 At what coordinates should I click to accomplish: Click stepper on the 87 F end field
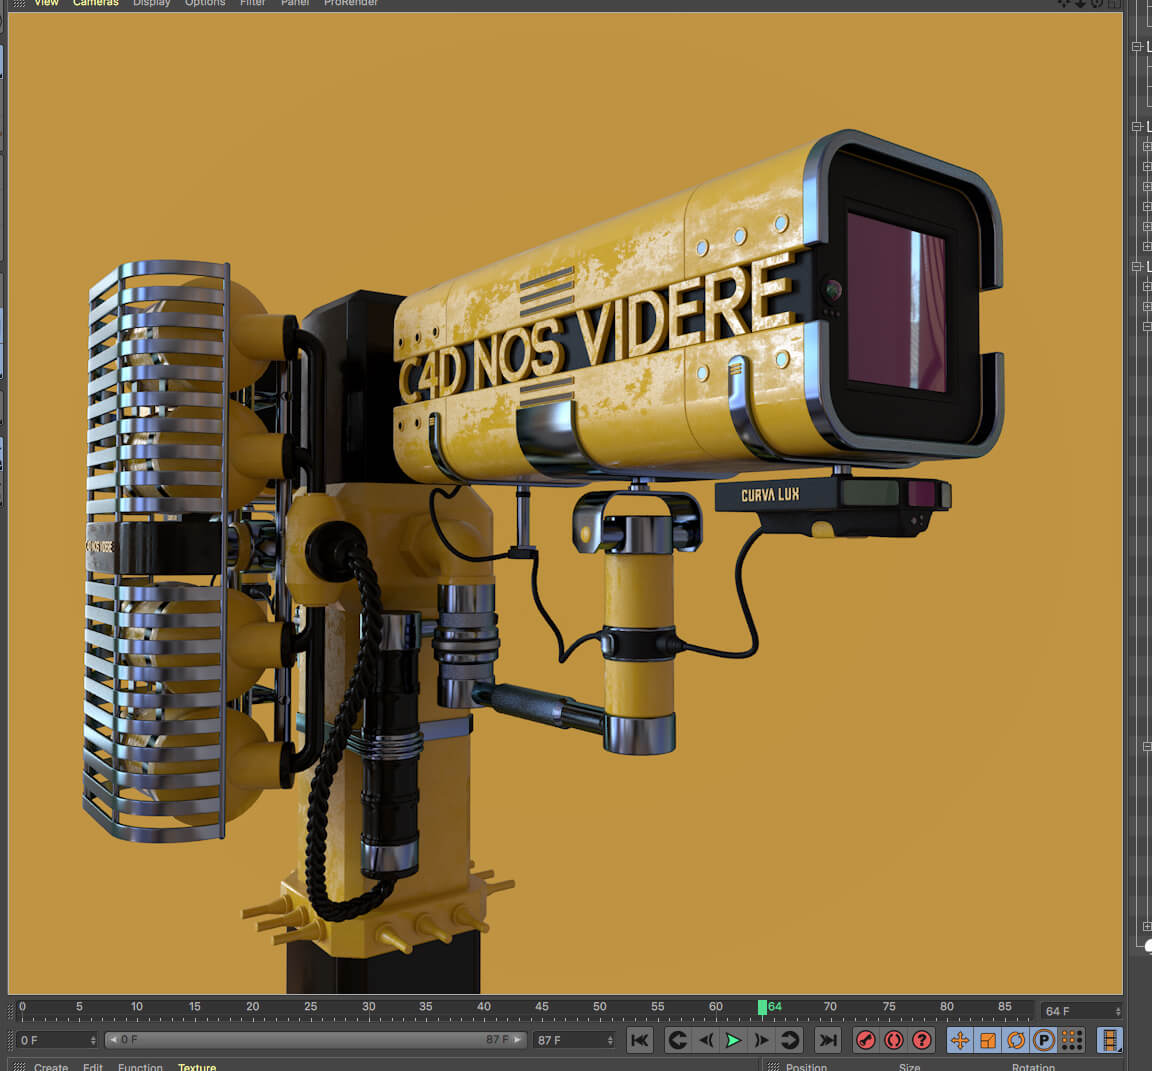point(609,1040)
